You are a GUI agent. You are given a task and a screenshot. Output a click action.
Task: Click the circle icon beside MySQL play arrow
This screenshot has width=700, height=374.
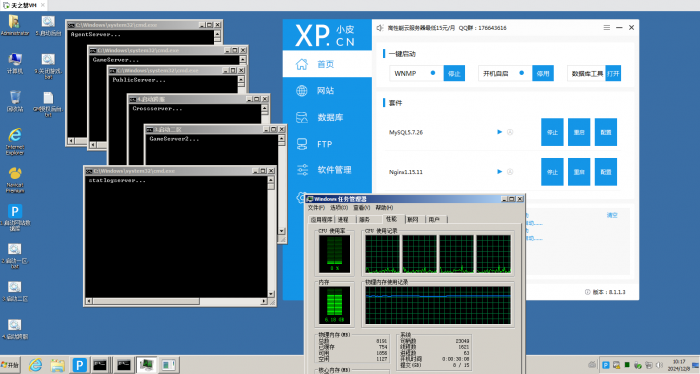(x=510, y=132)
